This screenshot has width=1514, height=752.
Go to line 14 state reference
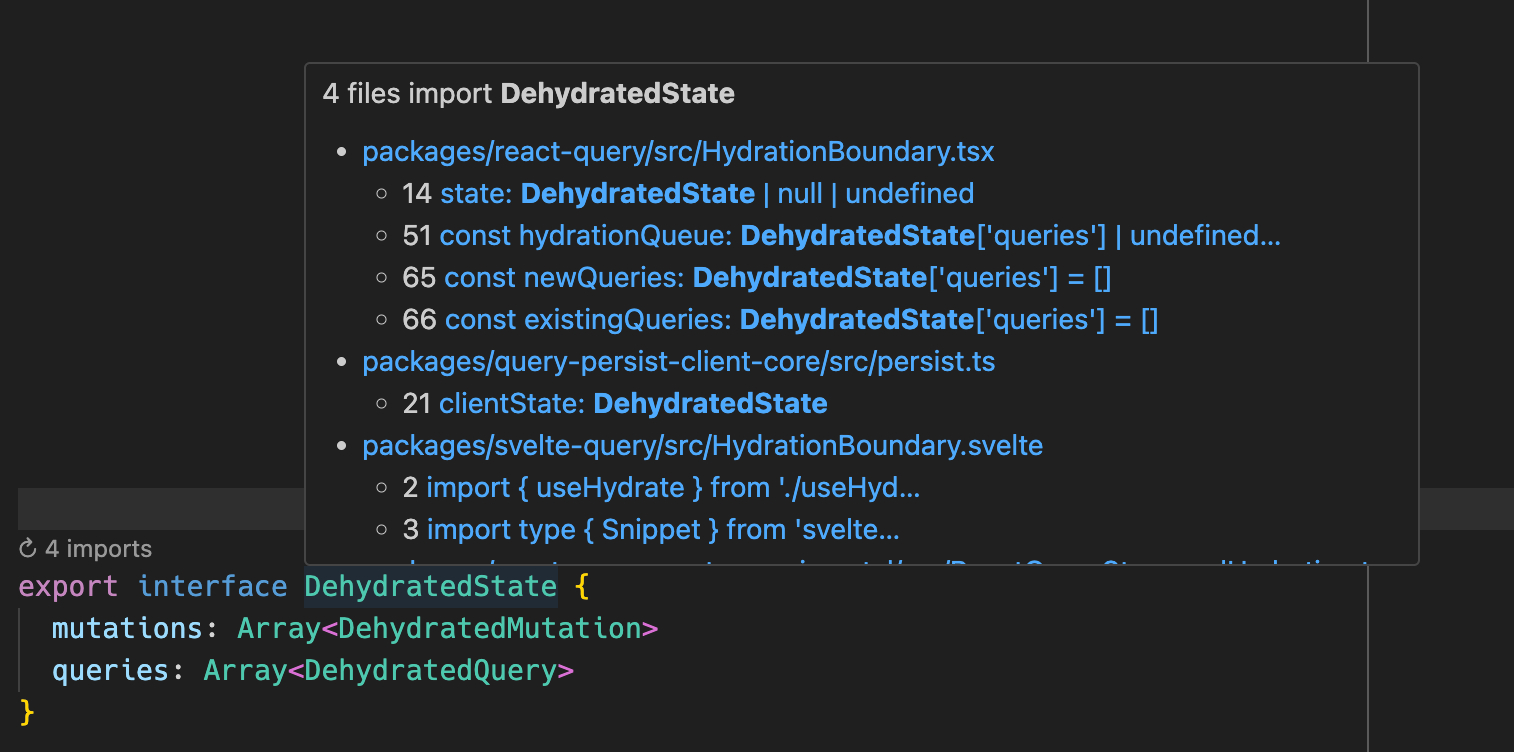[706, 193]
